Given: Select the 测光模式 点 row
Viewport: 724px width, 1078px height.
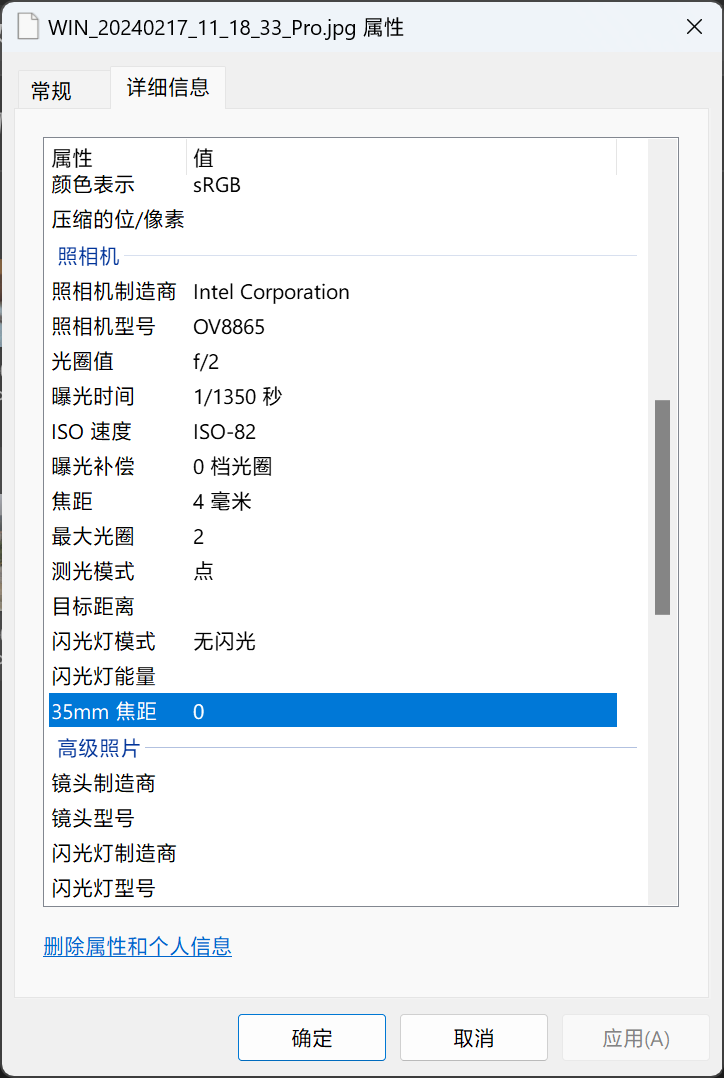Looking at the screenshot, I should [333, 571].
